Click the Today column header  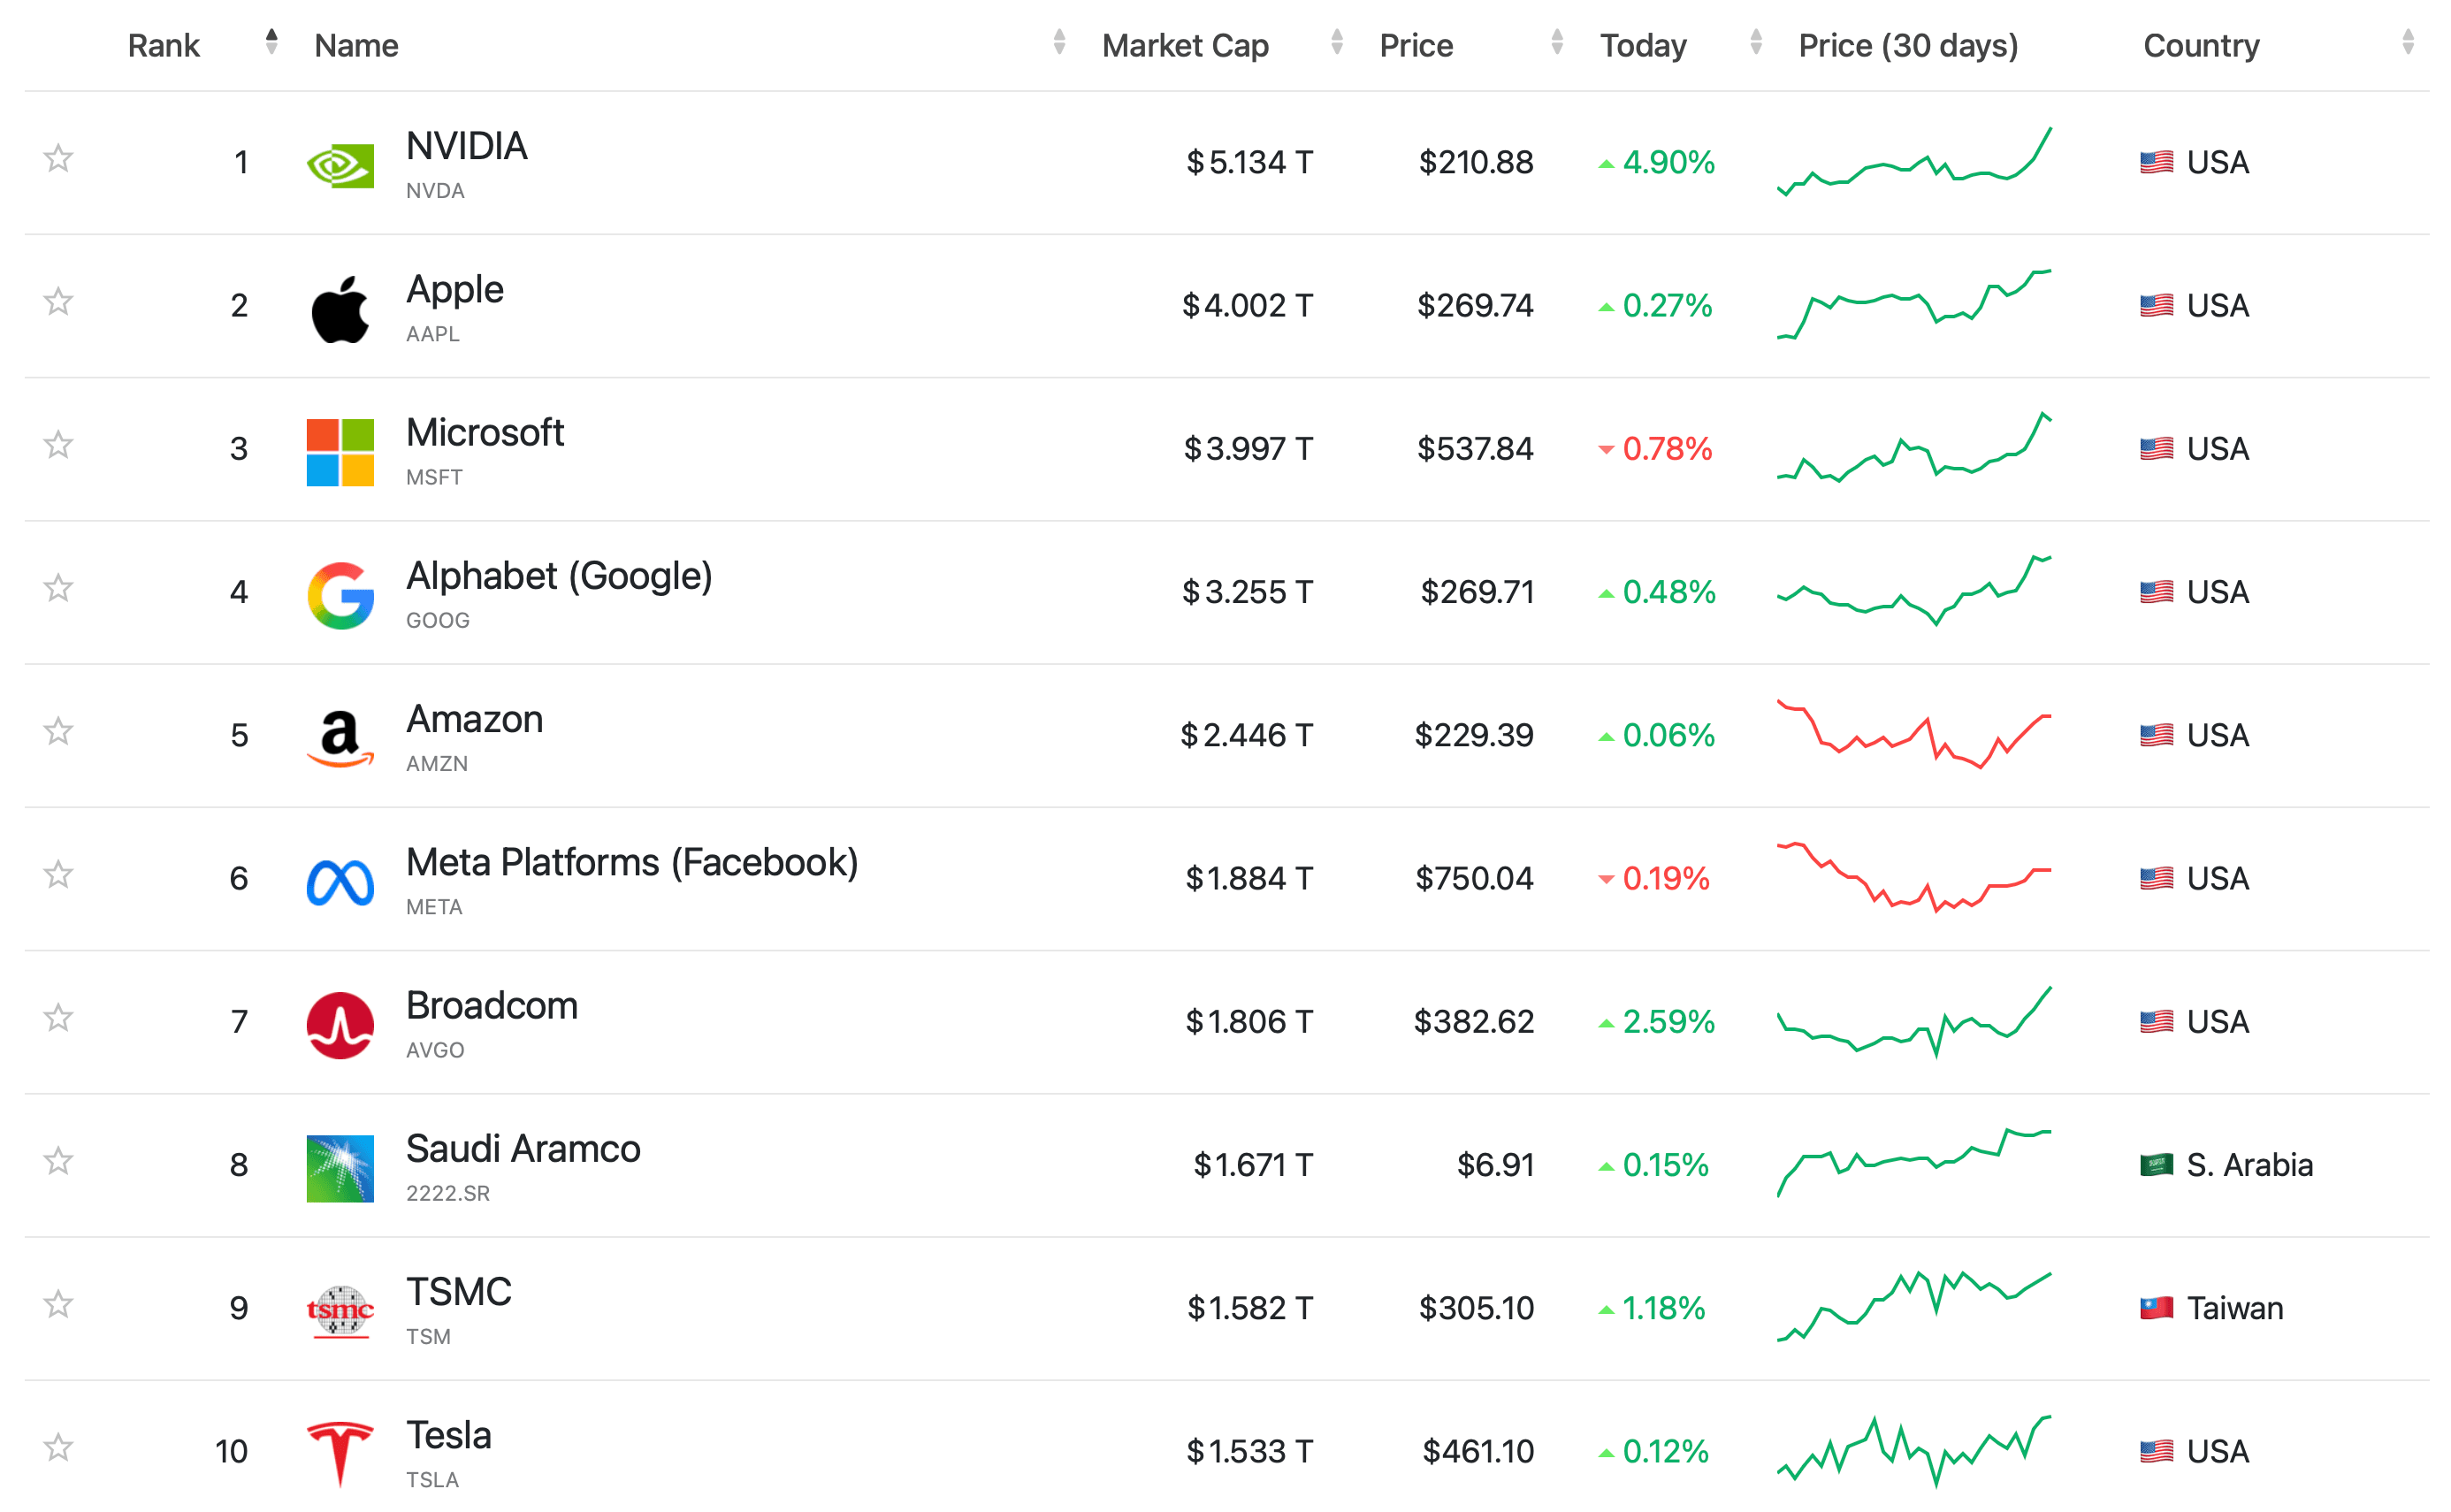tap(1642, 46)
